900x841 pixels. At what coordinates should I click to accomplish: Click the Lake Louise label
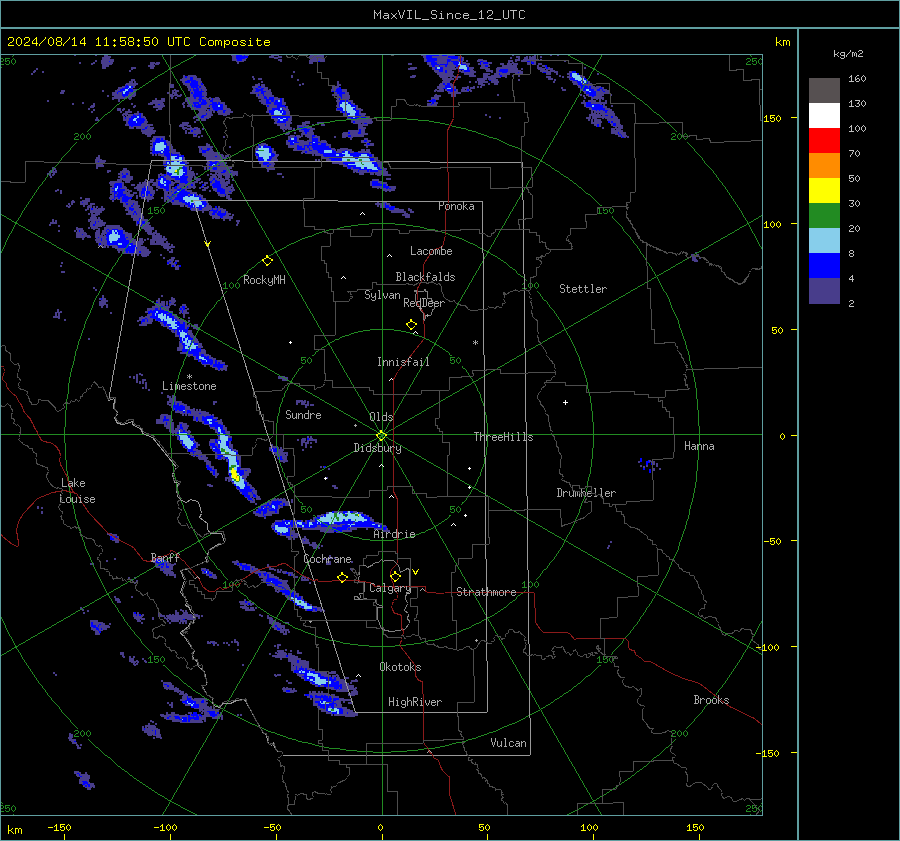(77, 491)
